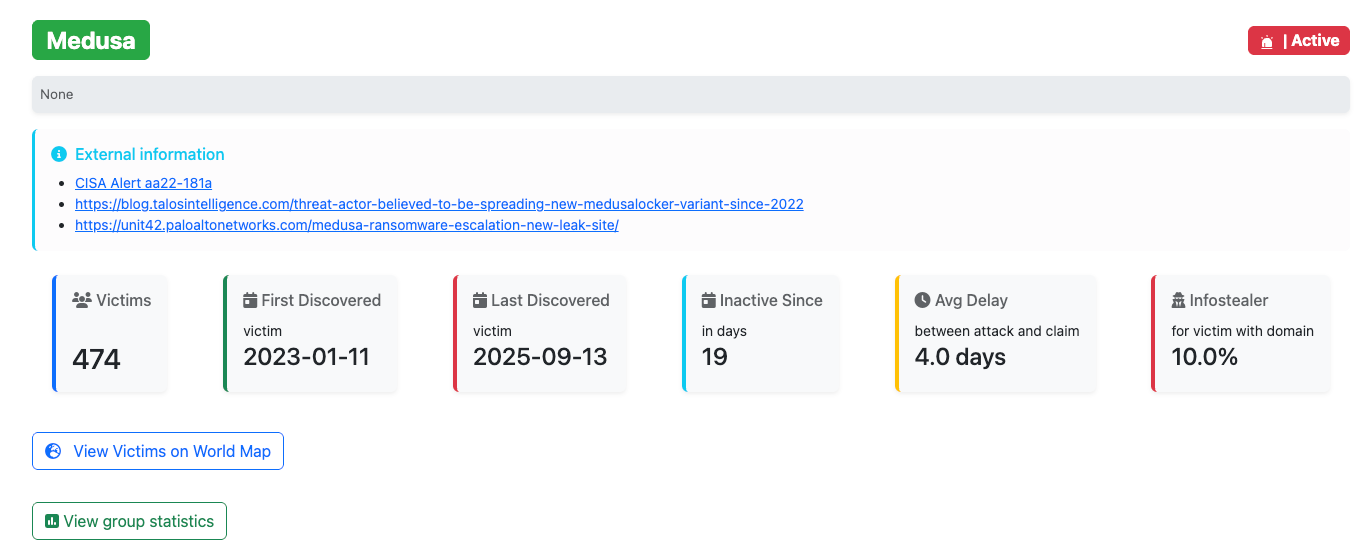1365x551 pixels.
Task: Select the victim count value 474
Action: point(96,359)
